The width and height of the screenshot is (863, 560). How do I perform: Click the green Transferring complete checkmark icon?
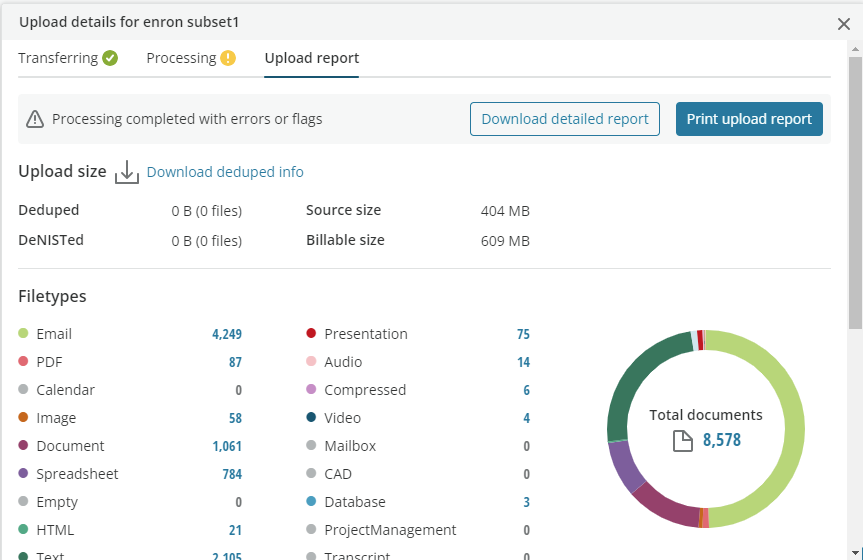pyautogui.click(x=110, y=58)
